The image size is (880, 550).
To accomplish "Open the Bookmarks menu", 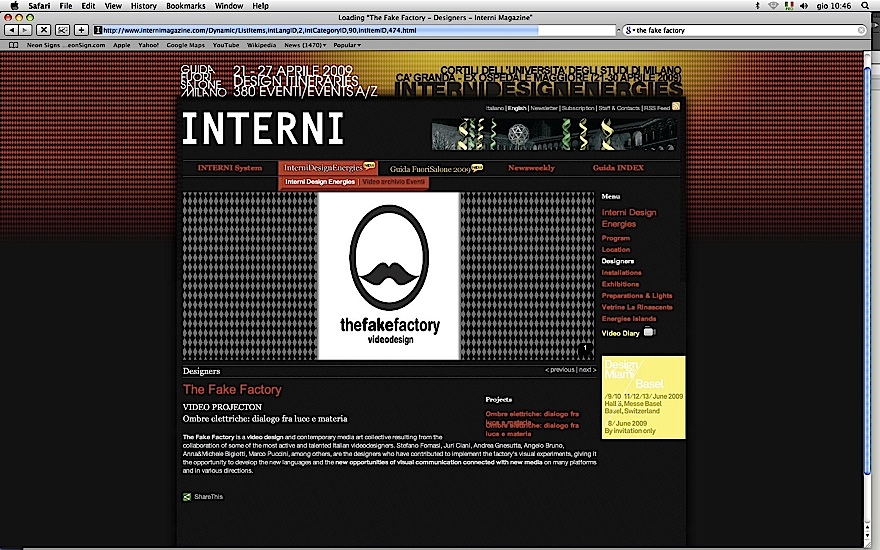I will pyautogui.click(x=185, y=6).
